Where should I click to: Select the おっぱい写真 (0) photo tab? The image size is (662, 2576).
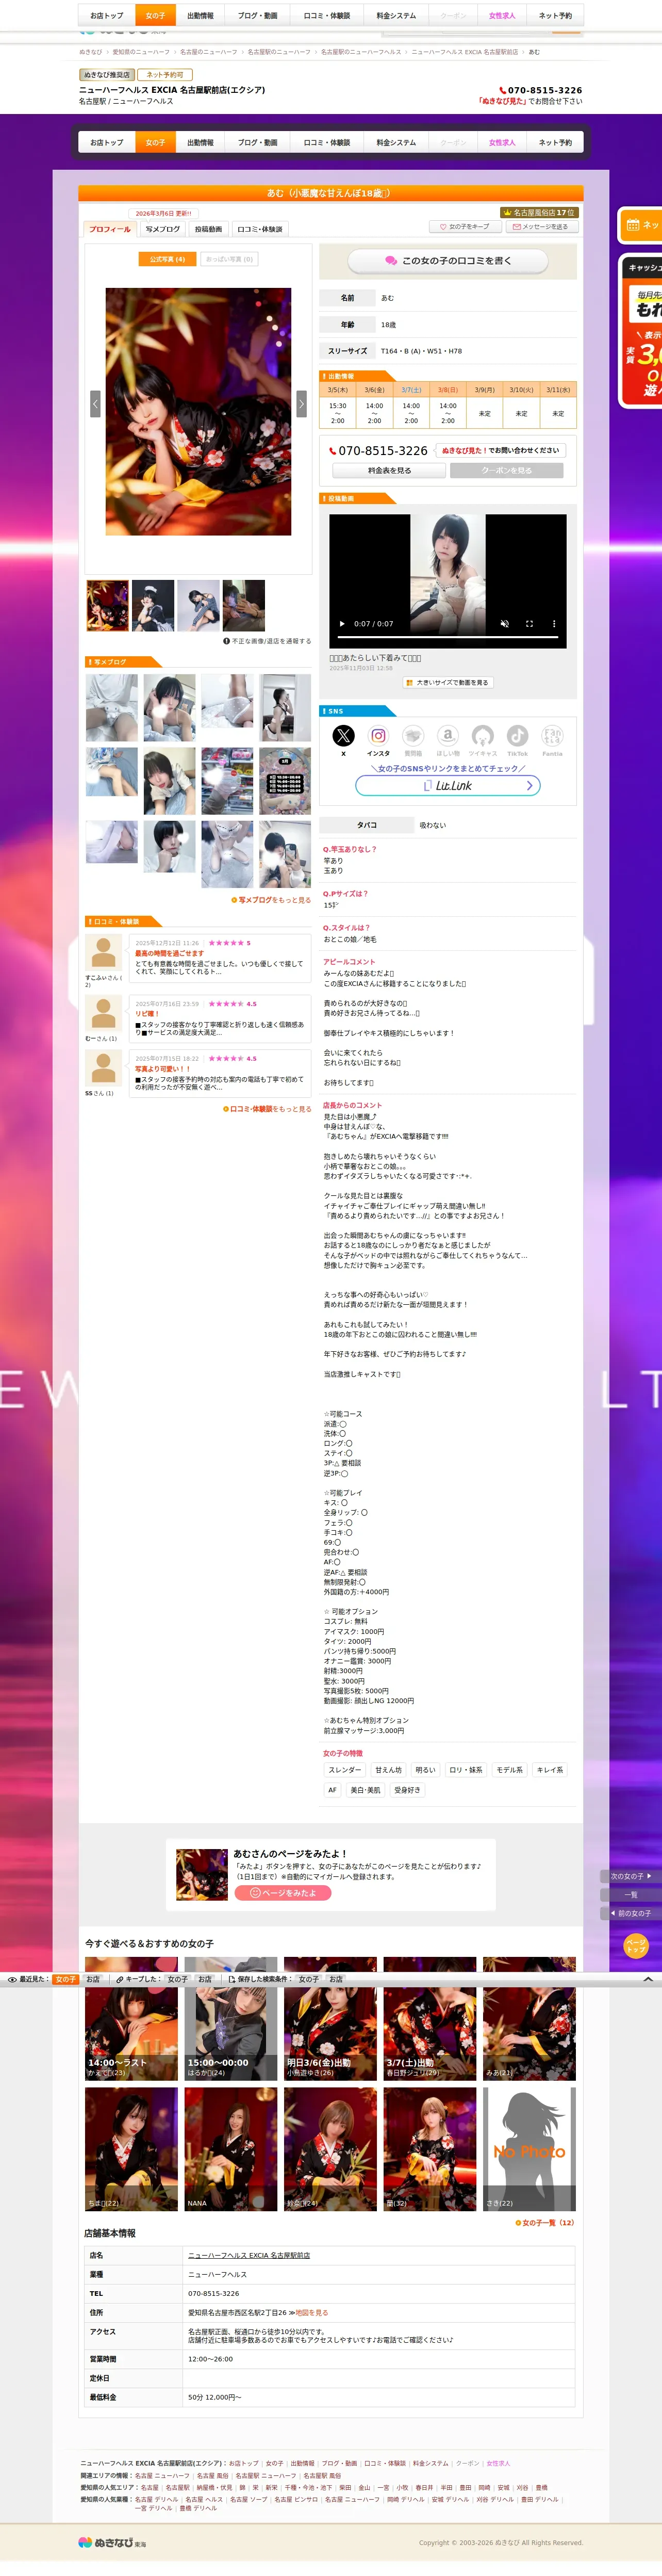coord(229,259)
